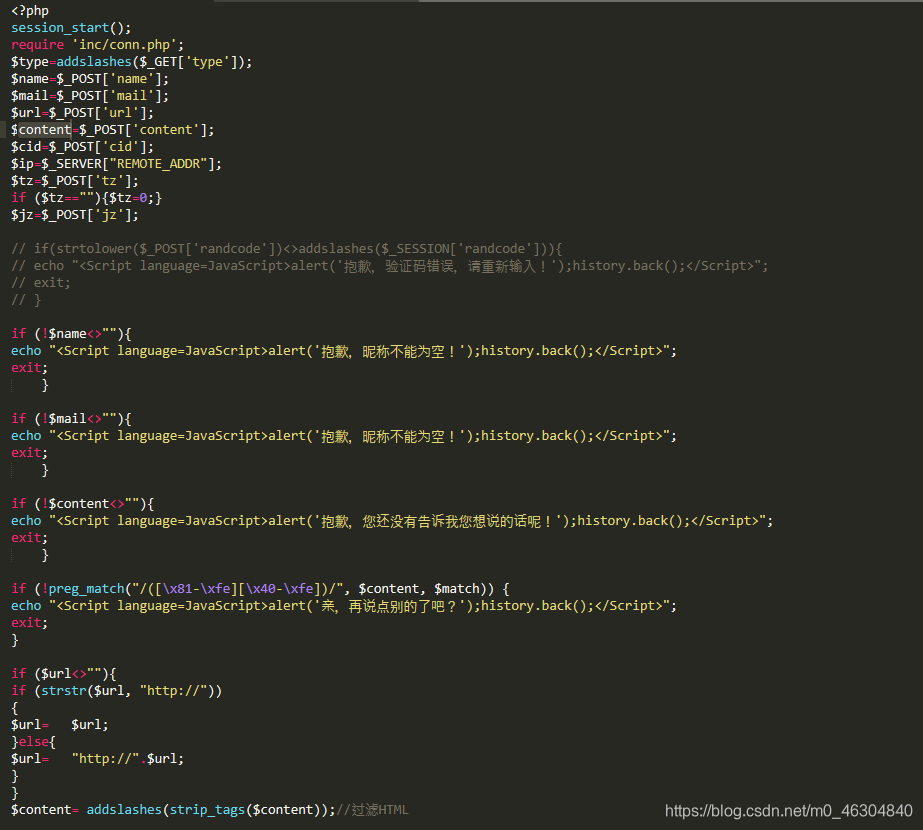923x830 pixels.
Task: Click the require 'inc/conn.php' line
Action: (97, 45)
